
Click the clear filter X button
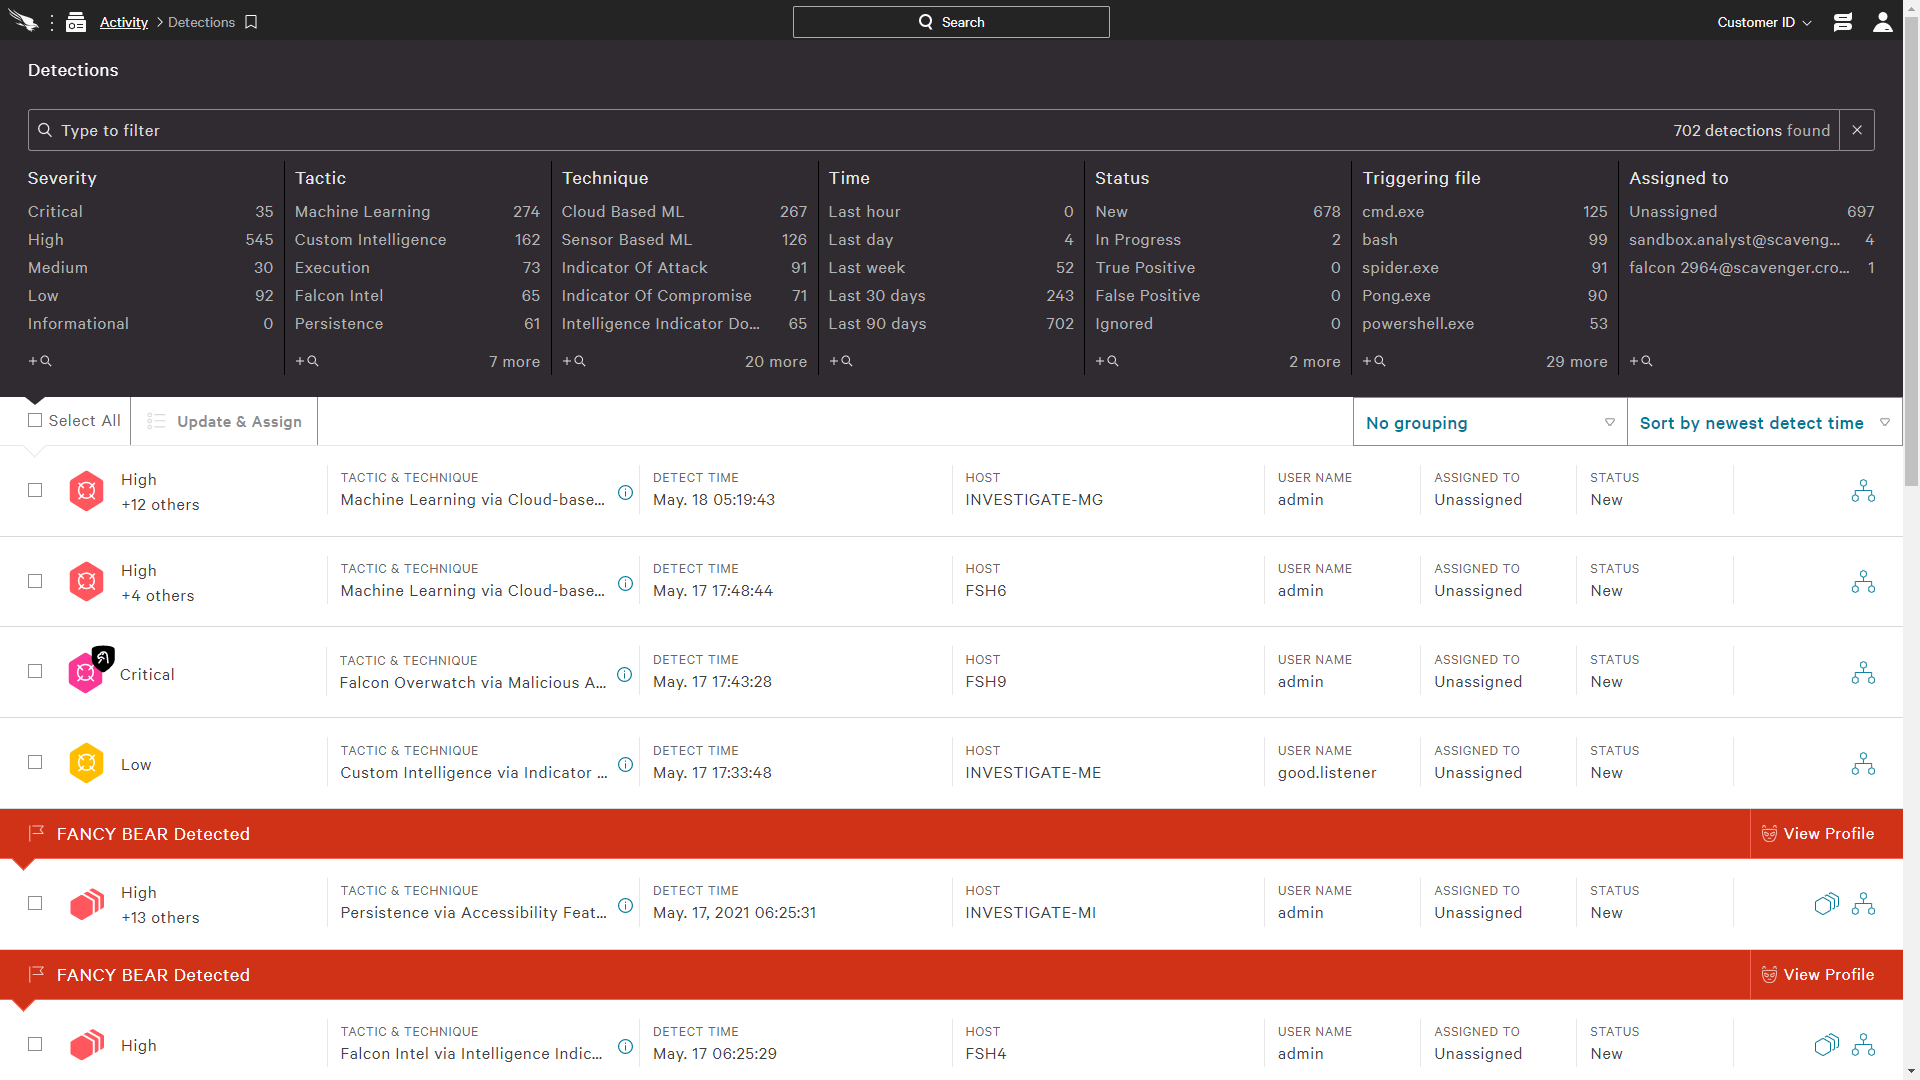point(1857,129)
